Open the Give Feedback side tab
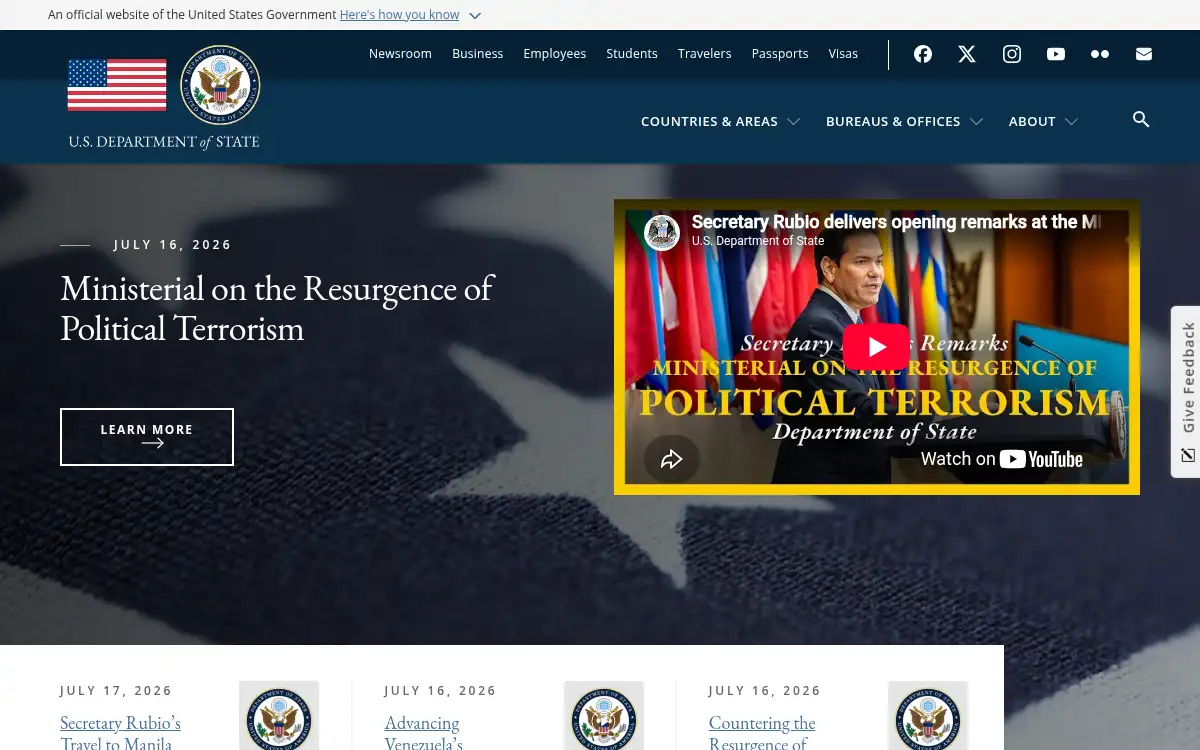This screenshot has height=750, width=1200. click(x=1186, y=392)
